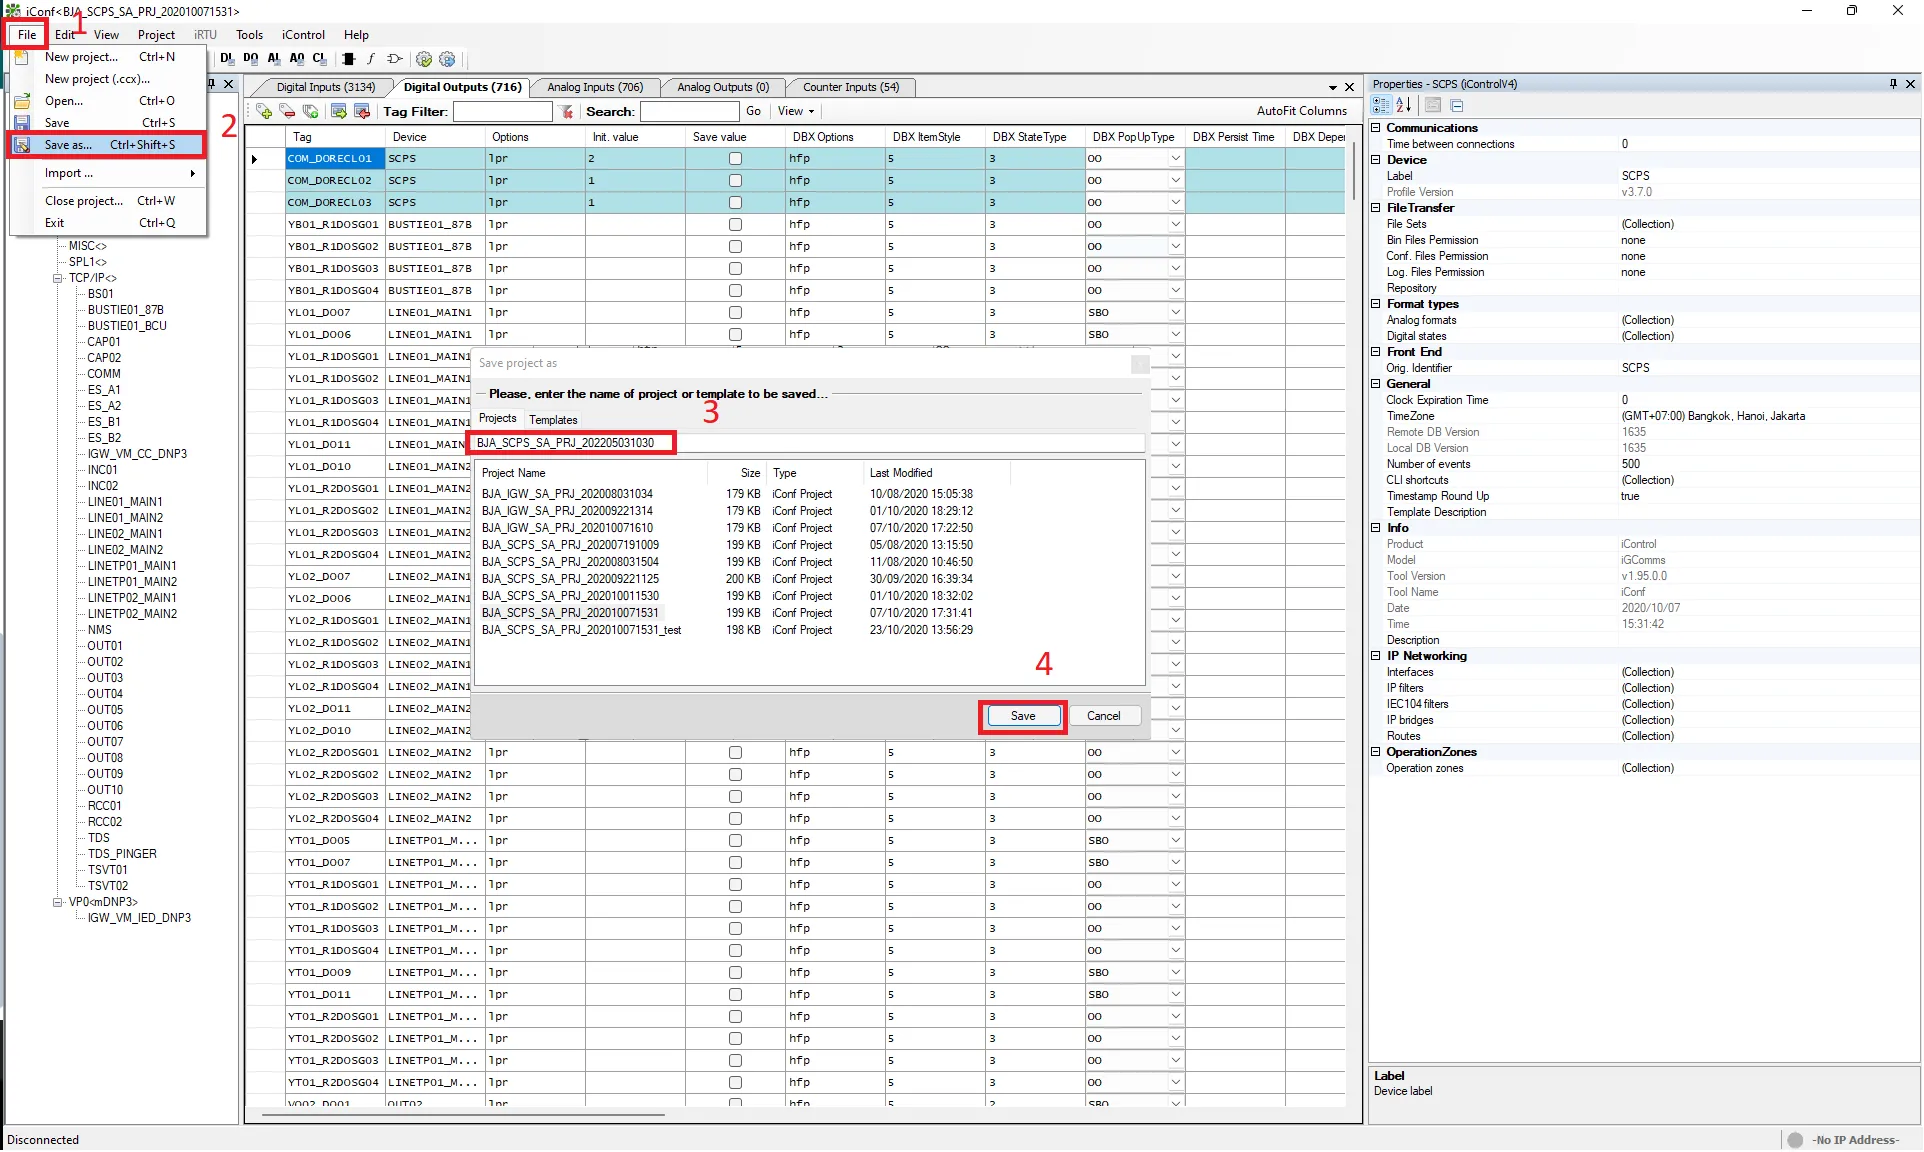
Task: Collapse the Communications property category
Action: pos(1376,128)
